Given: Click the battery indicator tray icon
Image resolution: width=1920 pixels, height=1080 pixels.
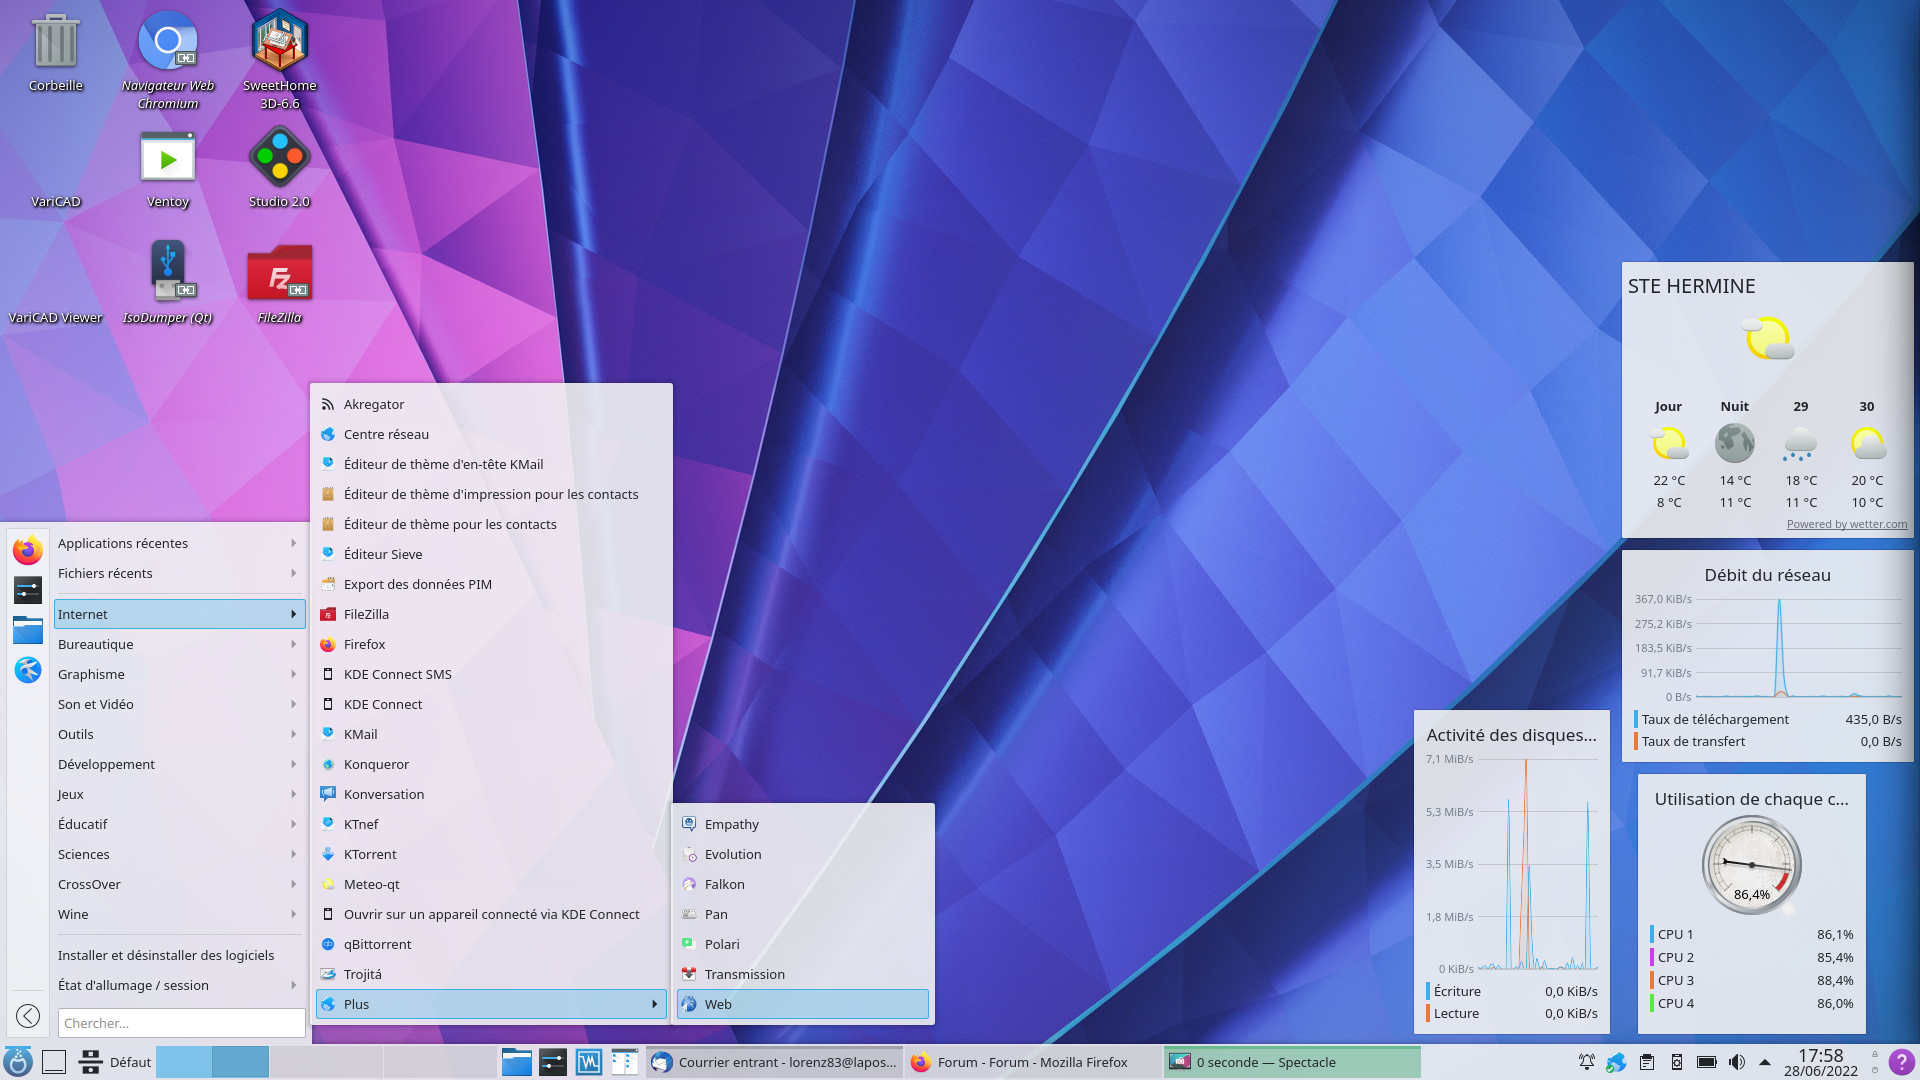Looking at the screenshot, I should click(1707, 1062).
